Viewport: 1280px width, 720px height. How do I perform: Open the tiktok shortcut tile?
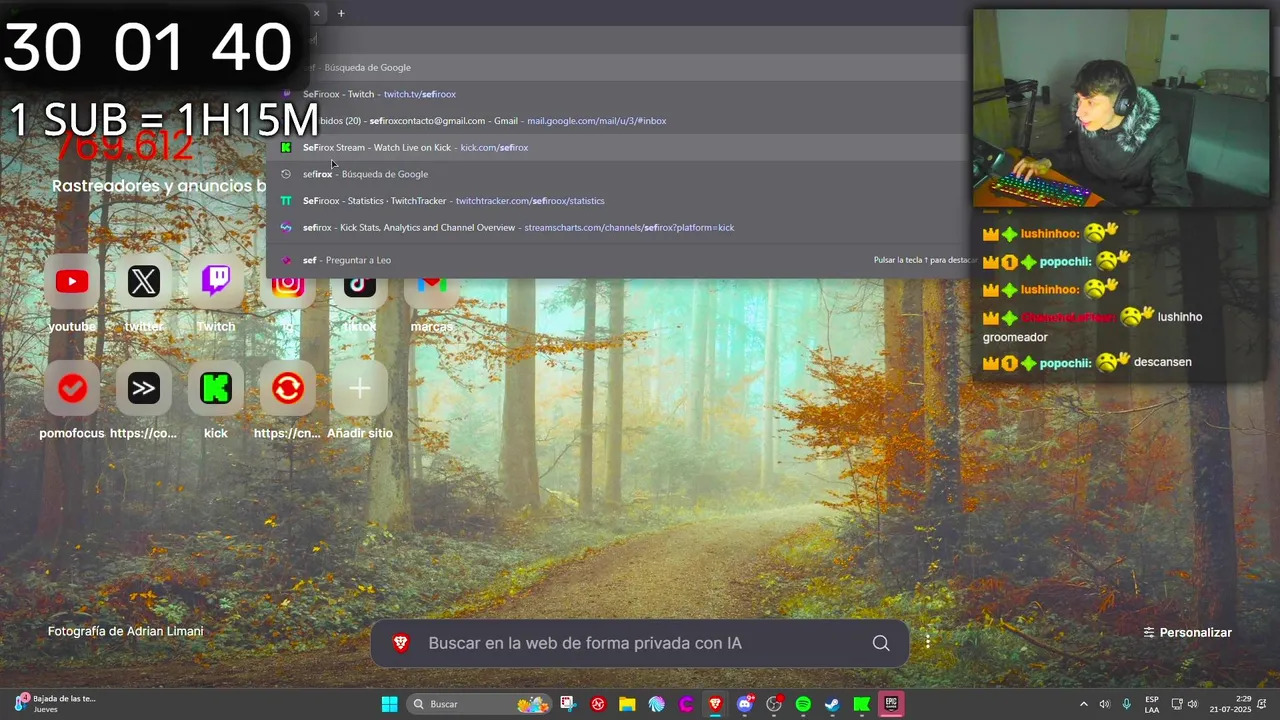point(360,289)
